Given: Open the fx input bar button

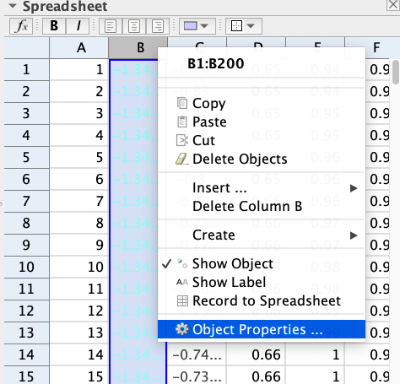Looking at the screenshot, I should click(x=21, y=26).
